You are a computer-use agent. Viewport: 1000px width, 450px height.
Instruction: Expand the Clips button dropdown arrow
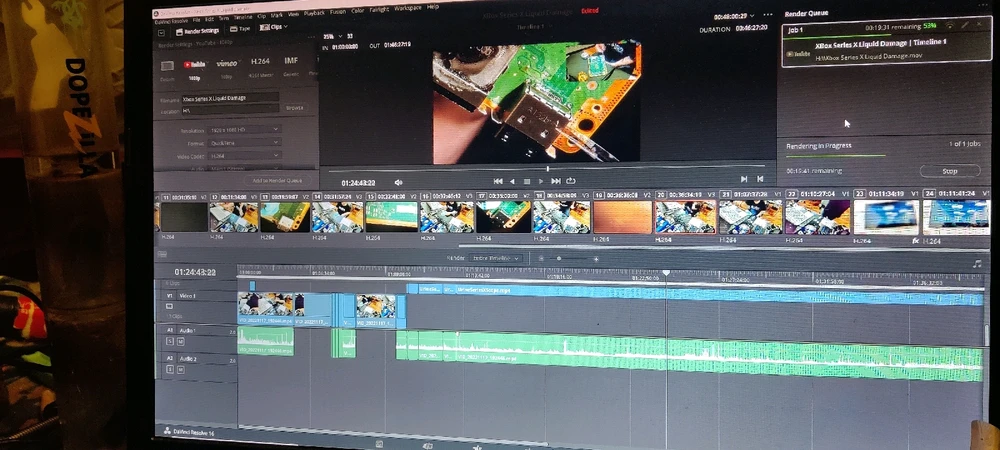click(285, 27)
